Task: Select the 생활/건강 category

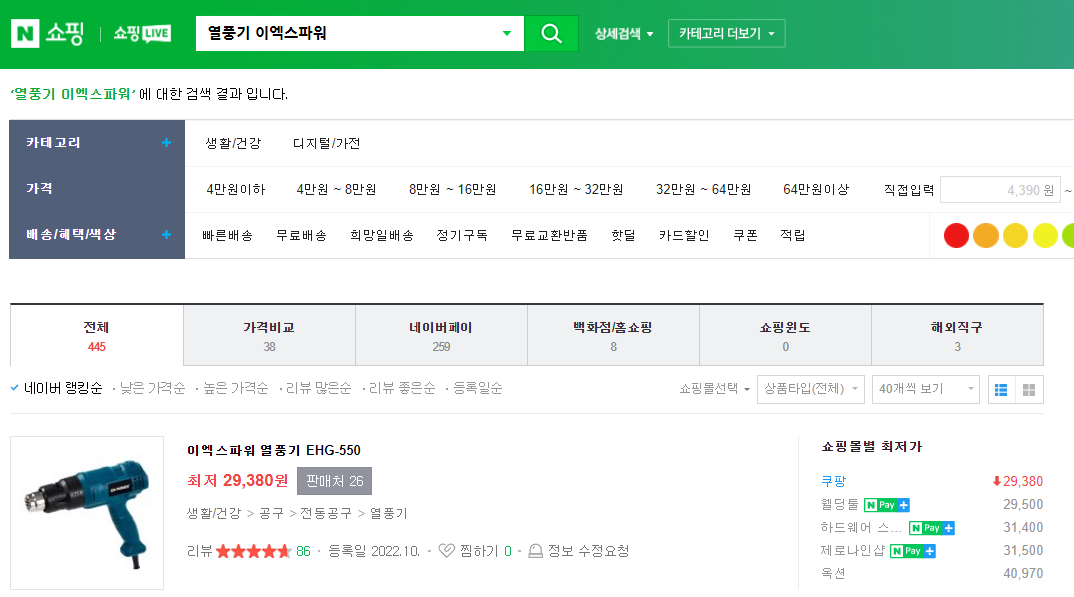Action: pos(233,143)
